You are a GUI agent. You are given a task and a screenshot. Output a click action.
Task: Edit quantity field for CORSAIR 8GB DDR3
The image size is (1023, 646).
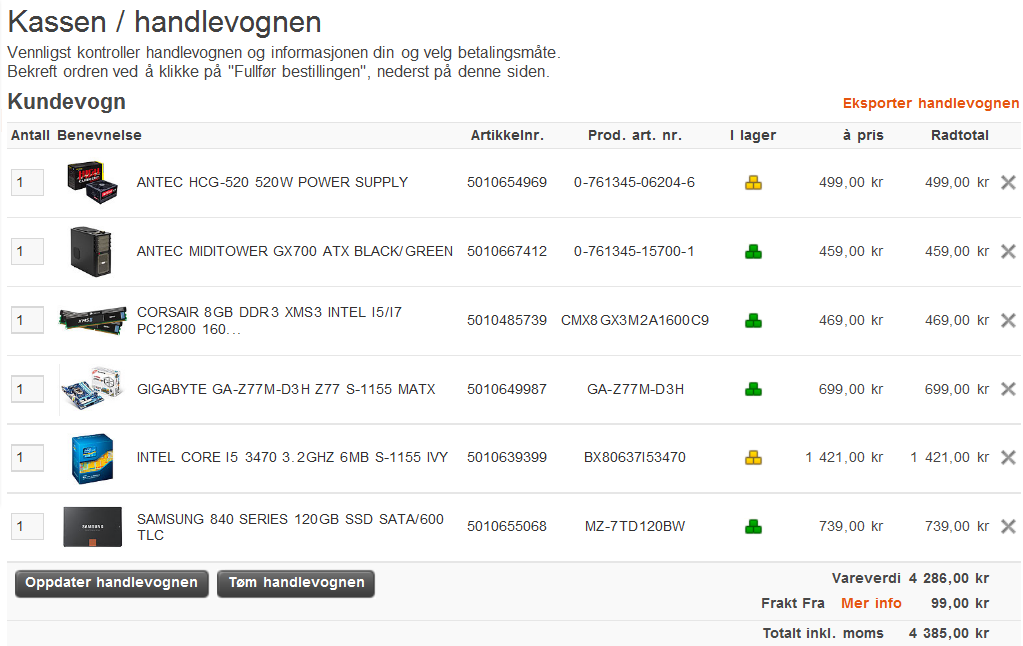[x=27, y=320]
